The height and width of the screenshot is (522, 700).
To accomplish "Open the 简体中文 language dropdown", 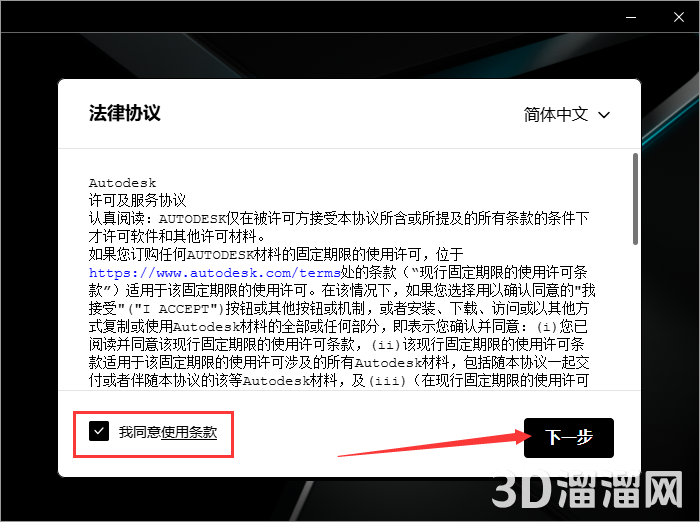I will pos(567,115).
